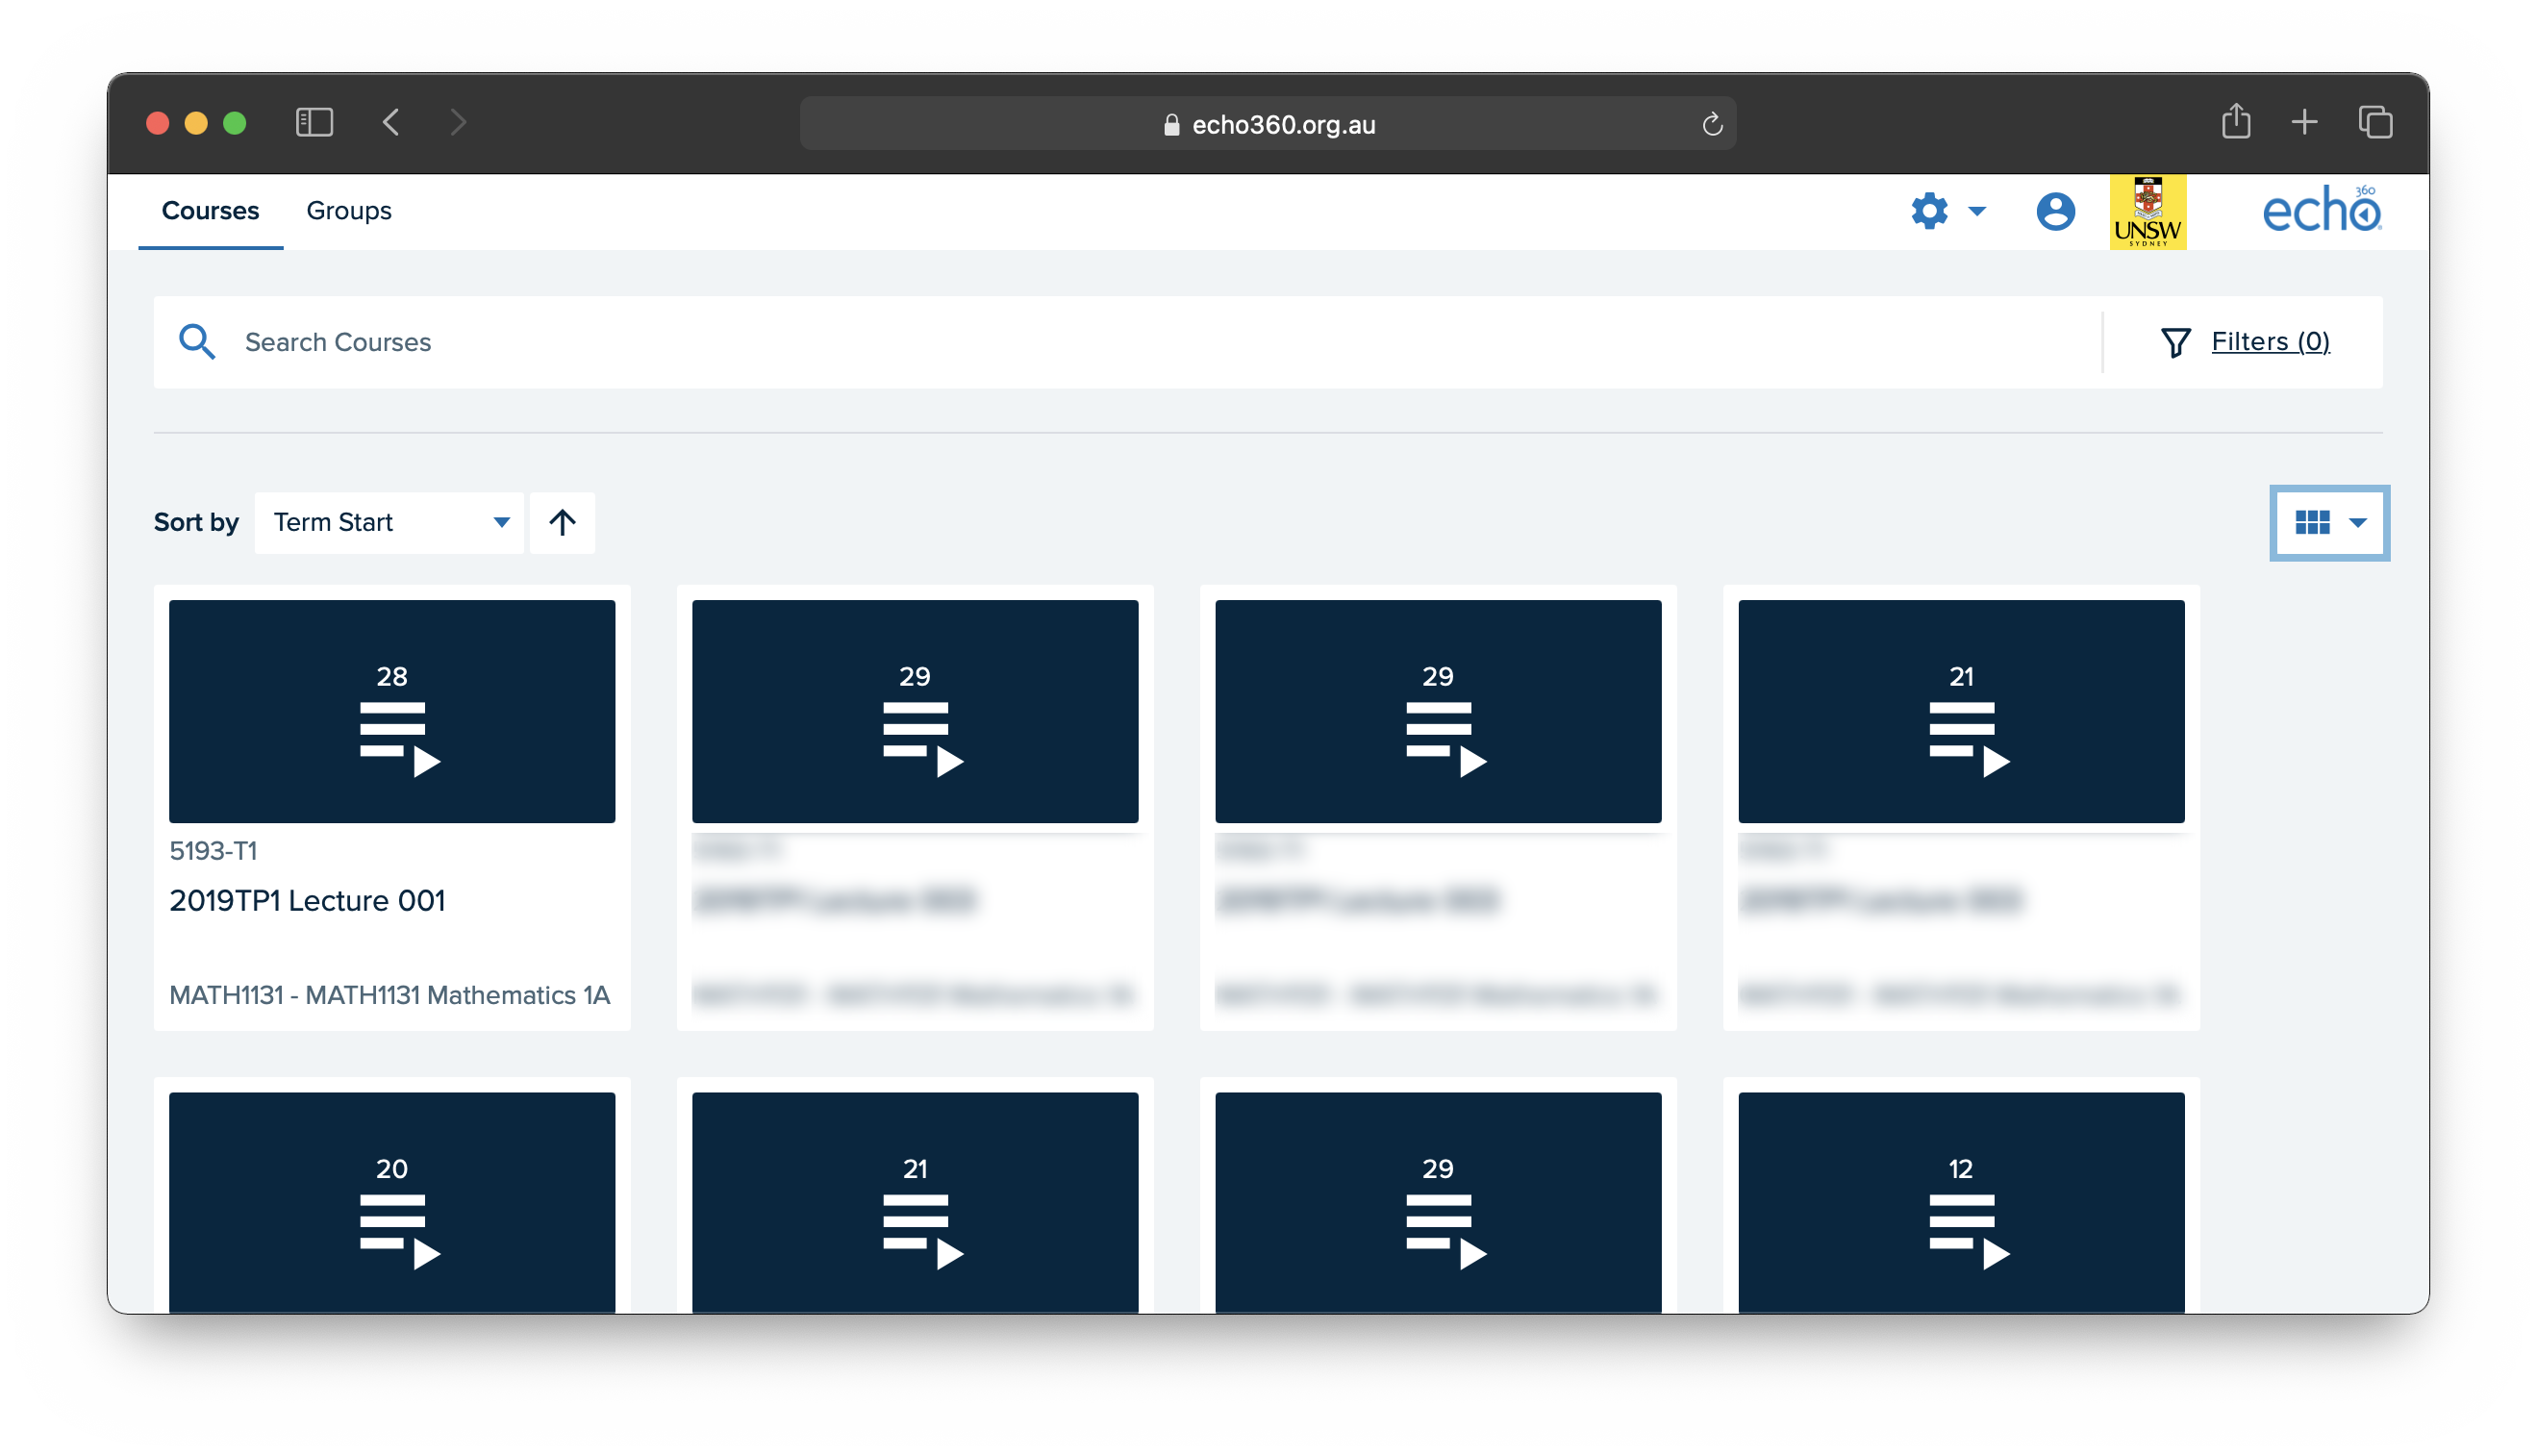Reload the page
Screen dimensions: 2537x1456
[x=1713, y=124]
